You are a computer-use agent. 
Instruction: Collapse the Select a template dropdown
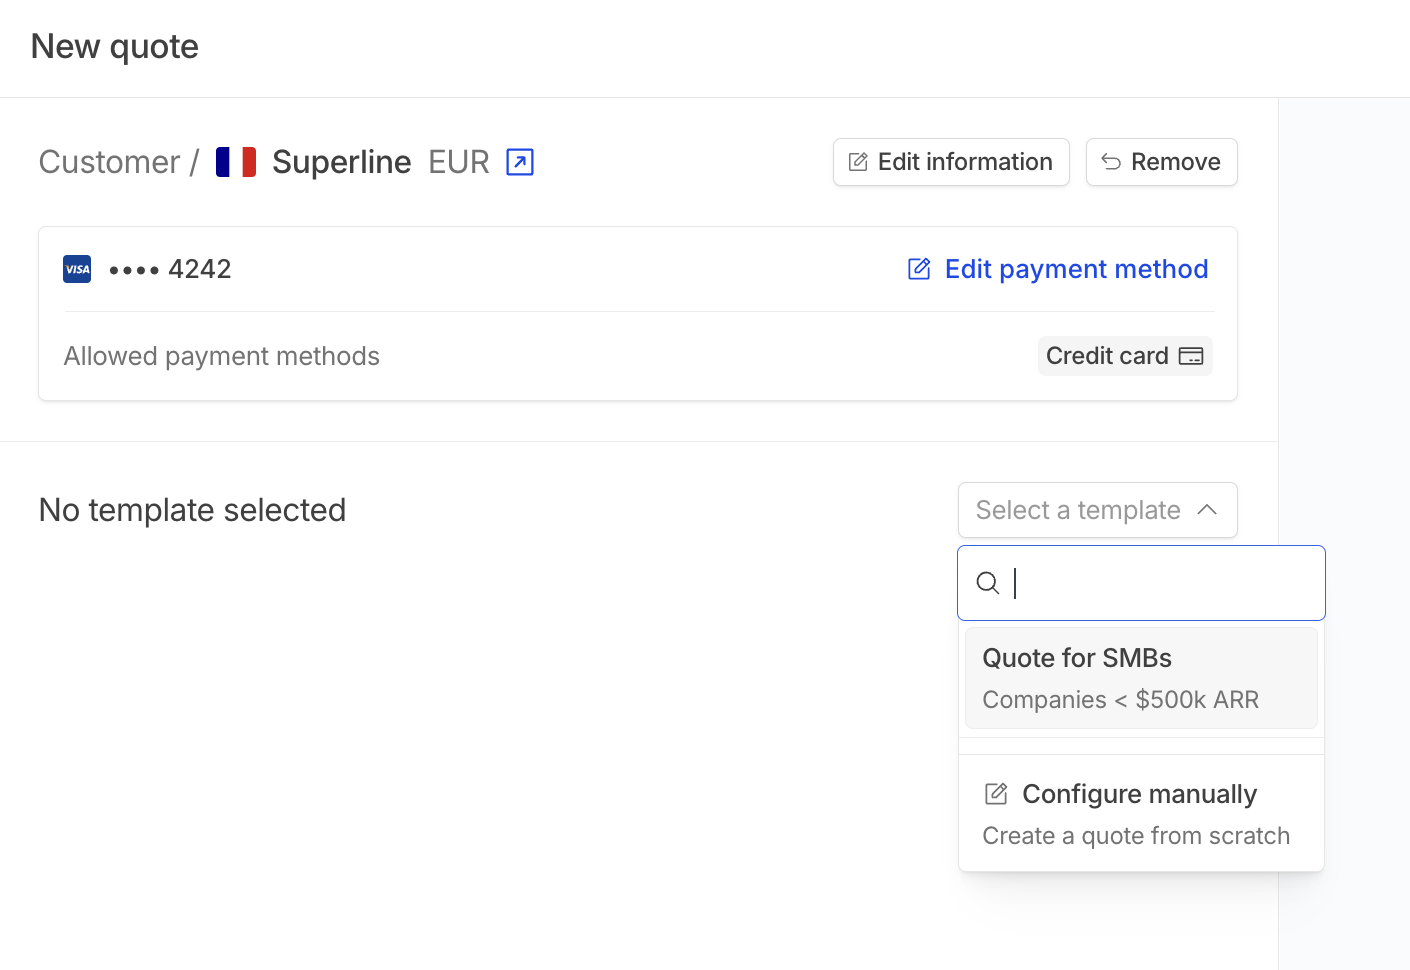[x=1098, y=510]
